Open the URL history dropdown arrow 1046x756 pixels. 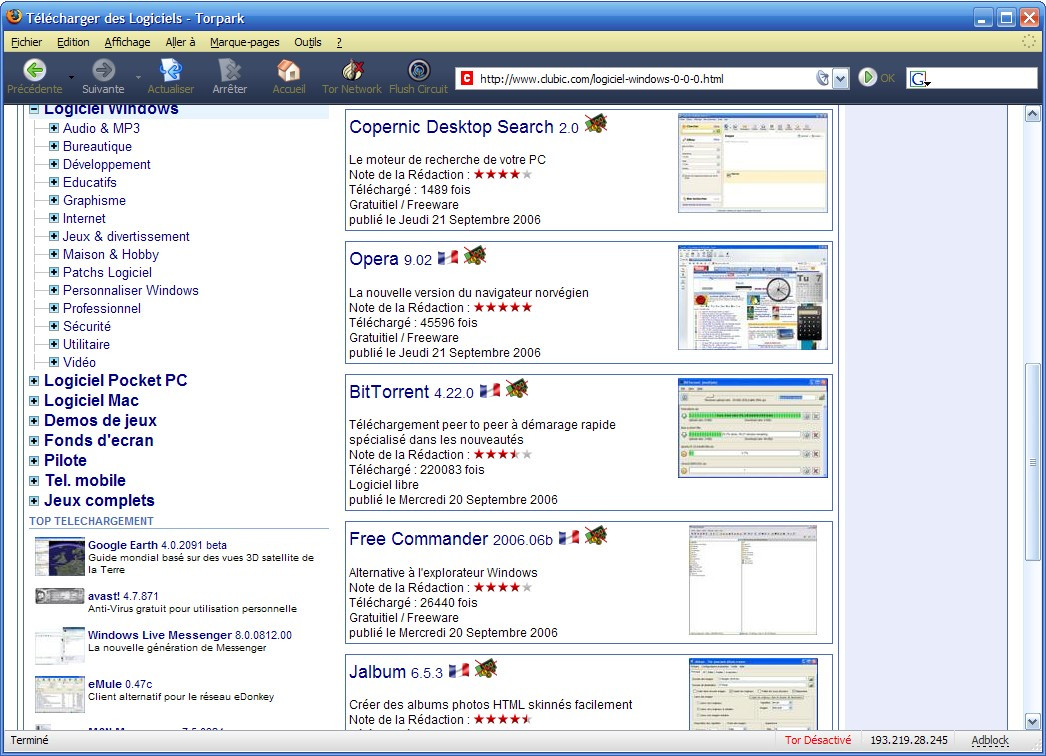[840, 78]
